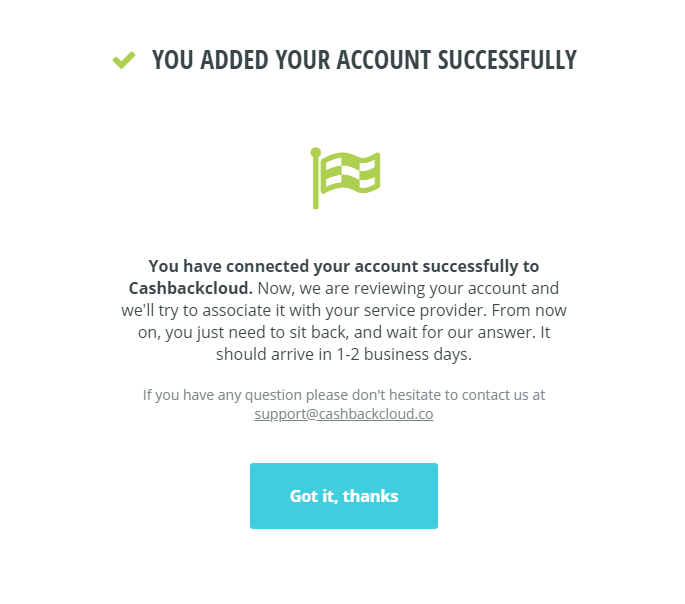Click the bold word Cashbackcloud
Screen dimensions: 685x604
tap(190, 288)
